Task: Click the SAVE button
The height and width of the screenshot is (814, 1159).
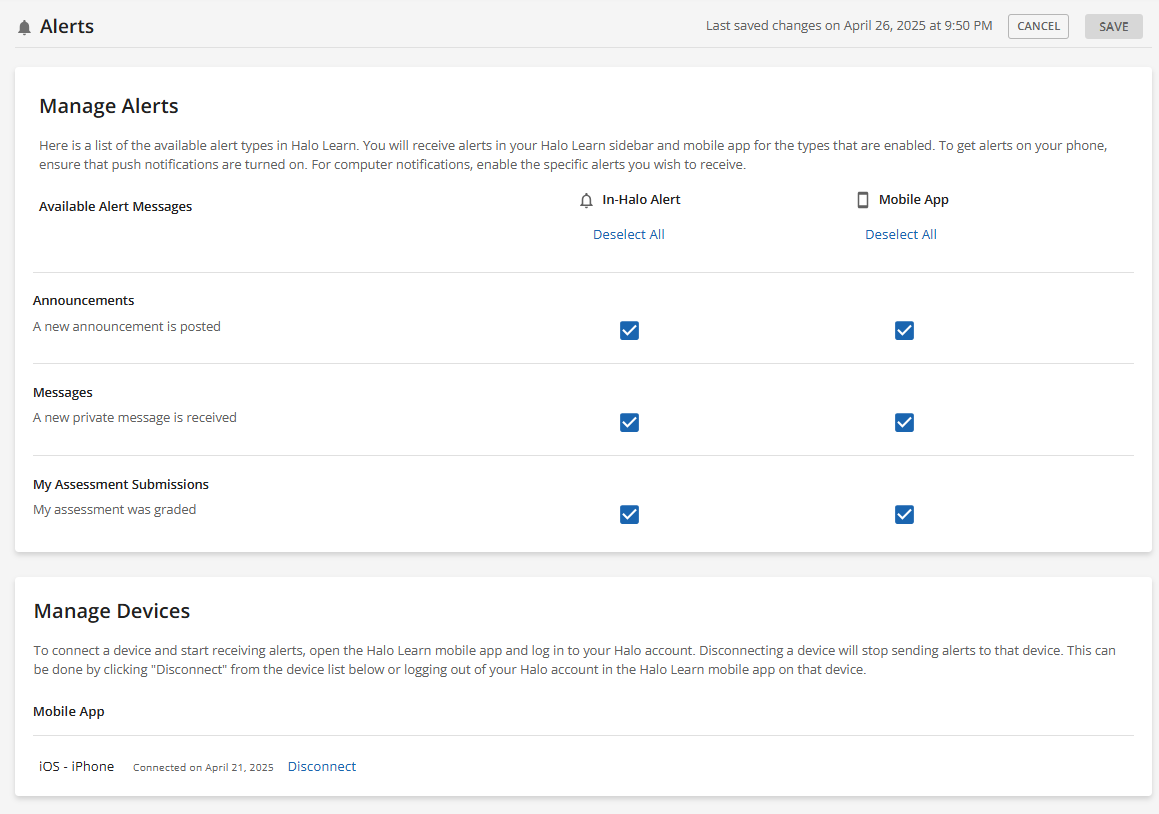Action: click(x=1113, y=26)
